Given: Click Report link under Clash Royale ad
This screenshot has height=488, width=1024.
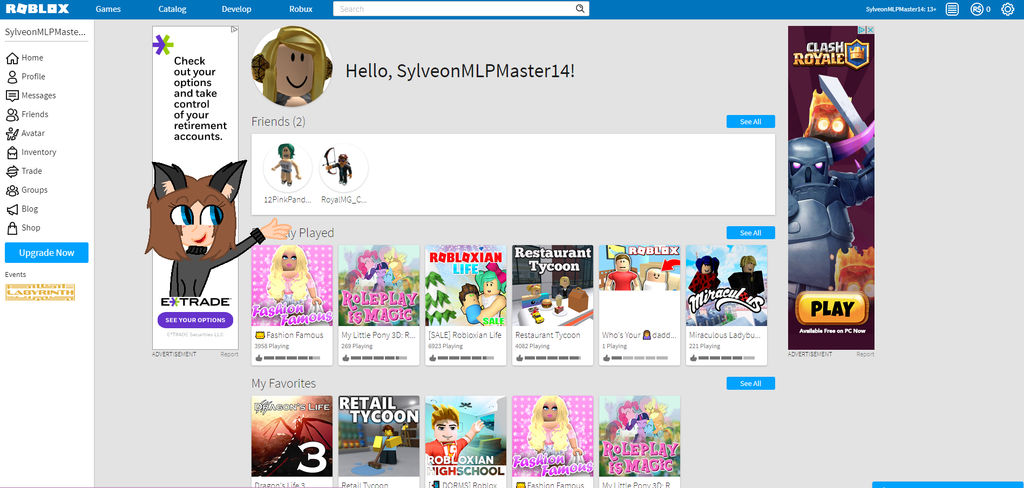Looking at the screenshot, I should coord(865,354).
